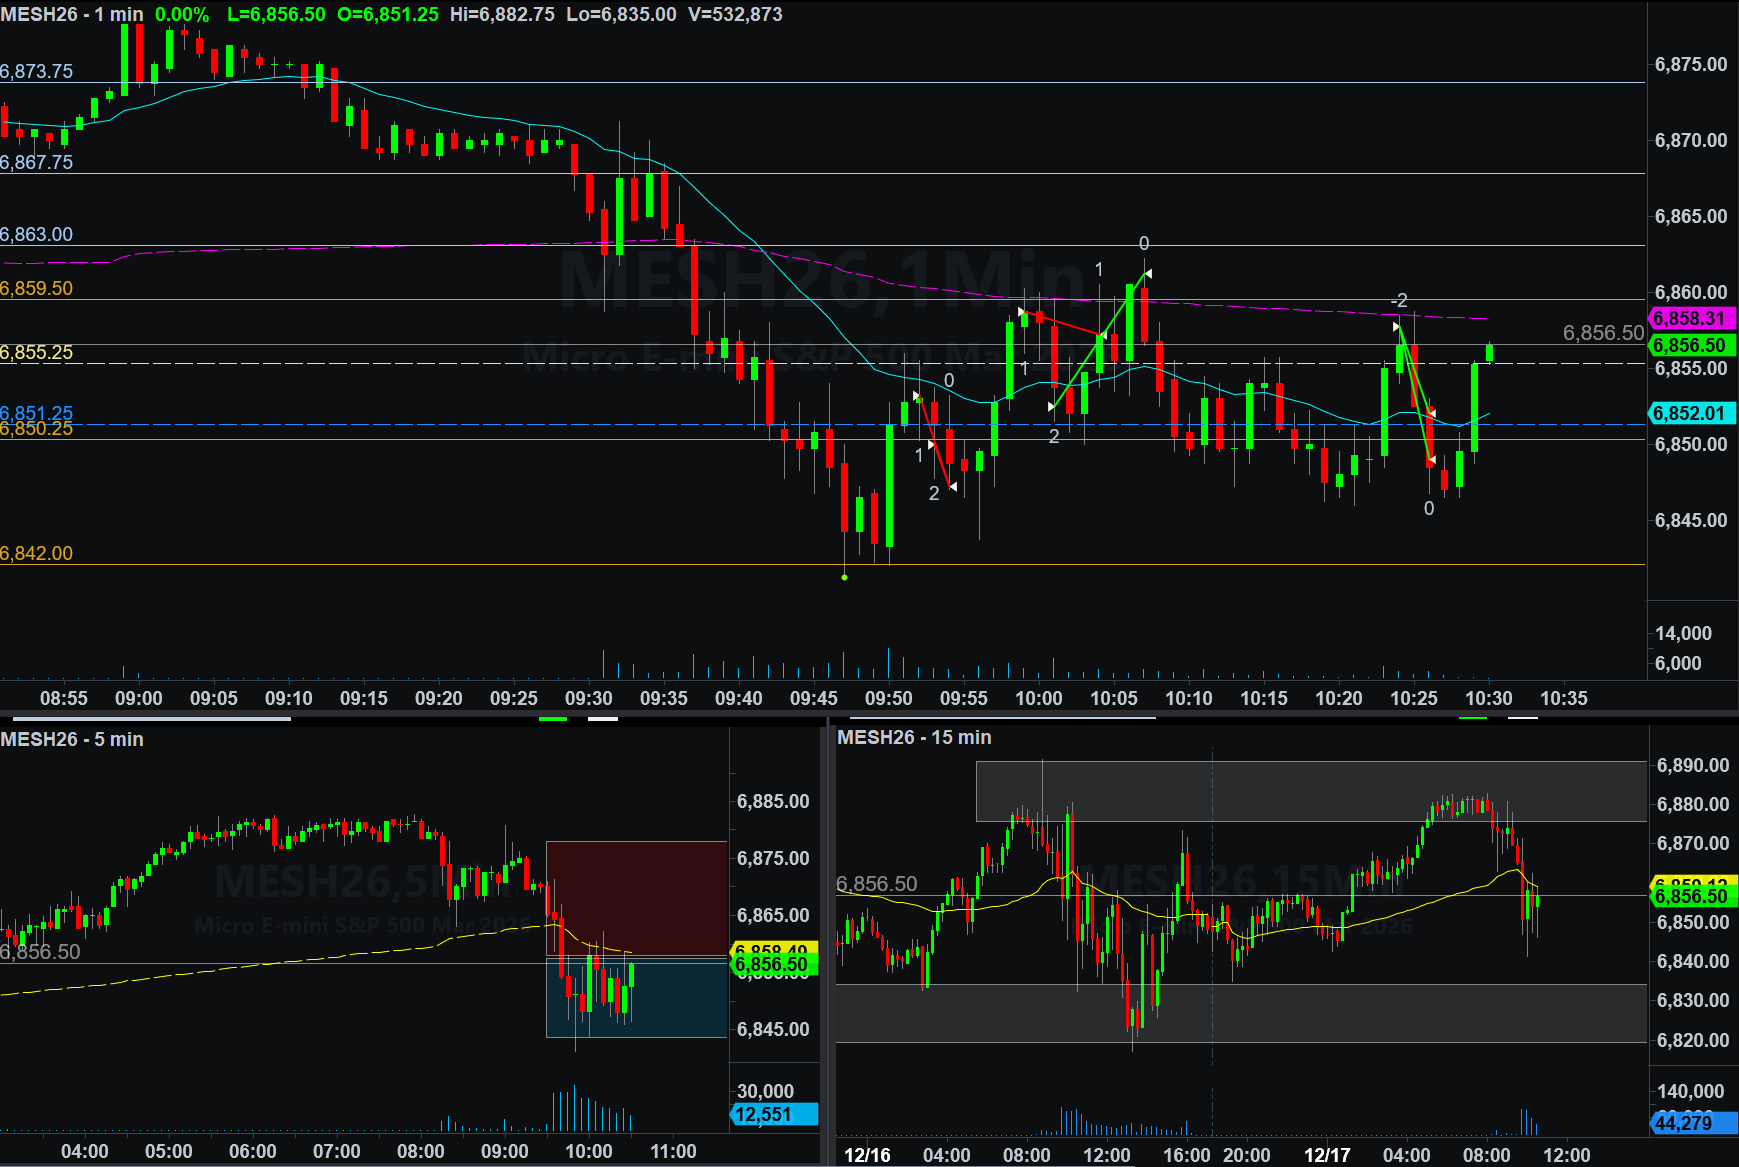The image size is (1739, 1167).
Task: Open the MESH26 - 1 min chart title
Action: (x=72, y=15)
